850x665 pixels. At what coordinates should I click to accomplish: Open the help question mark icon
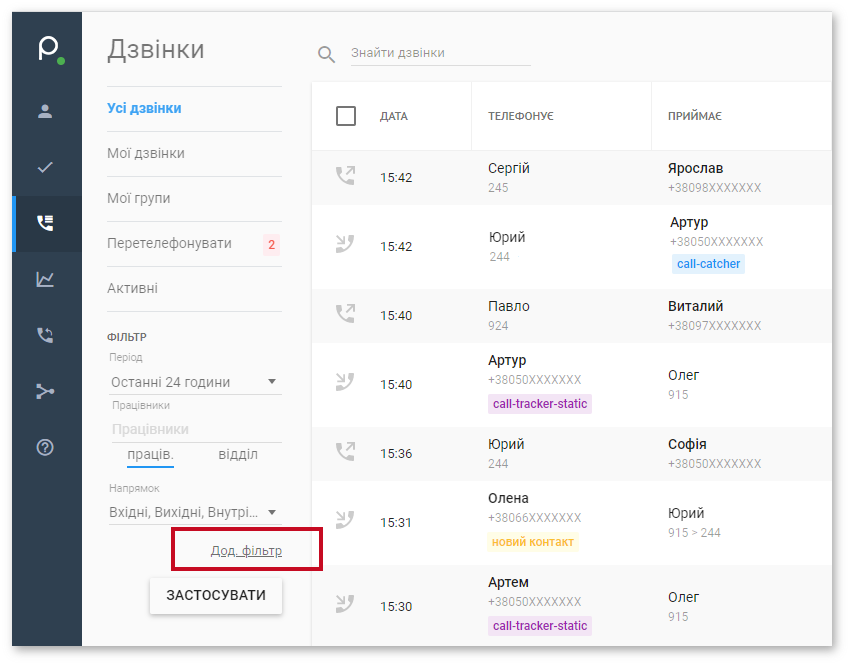point(45,447)
